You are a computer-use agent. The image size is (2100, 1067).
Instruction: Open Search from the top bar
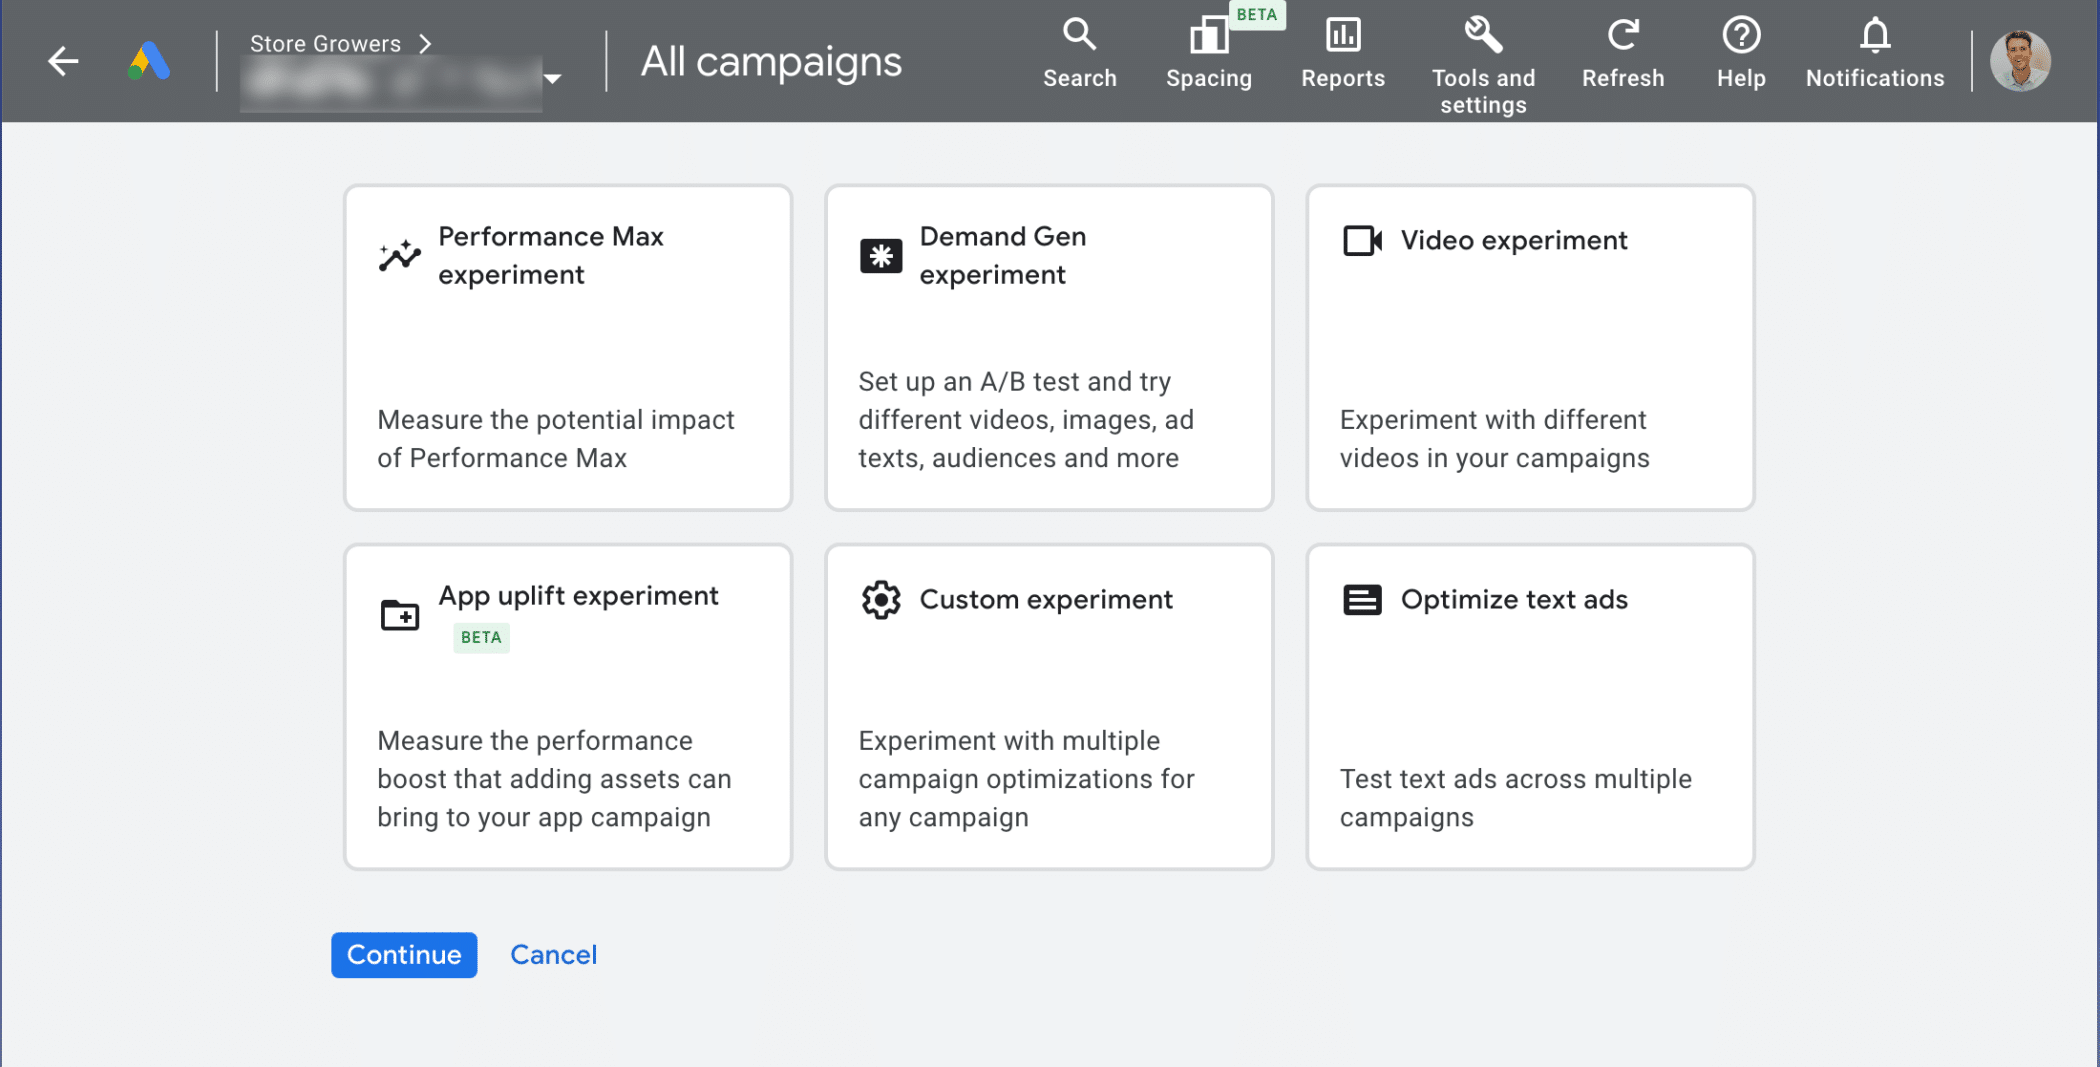click(1079, 54)
